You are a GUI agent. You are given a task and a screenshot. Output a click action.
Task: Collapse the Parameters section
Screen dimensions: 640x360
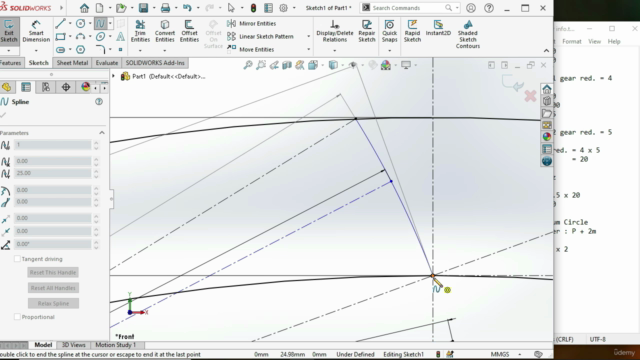pyautogui.click(x=102, y=133)
